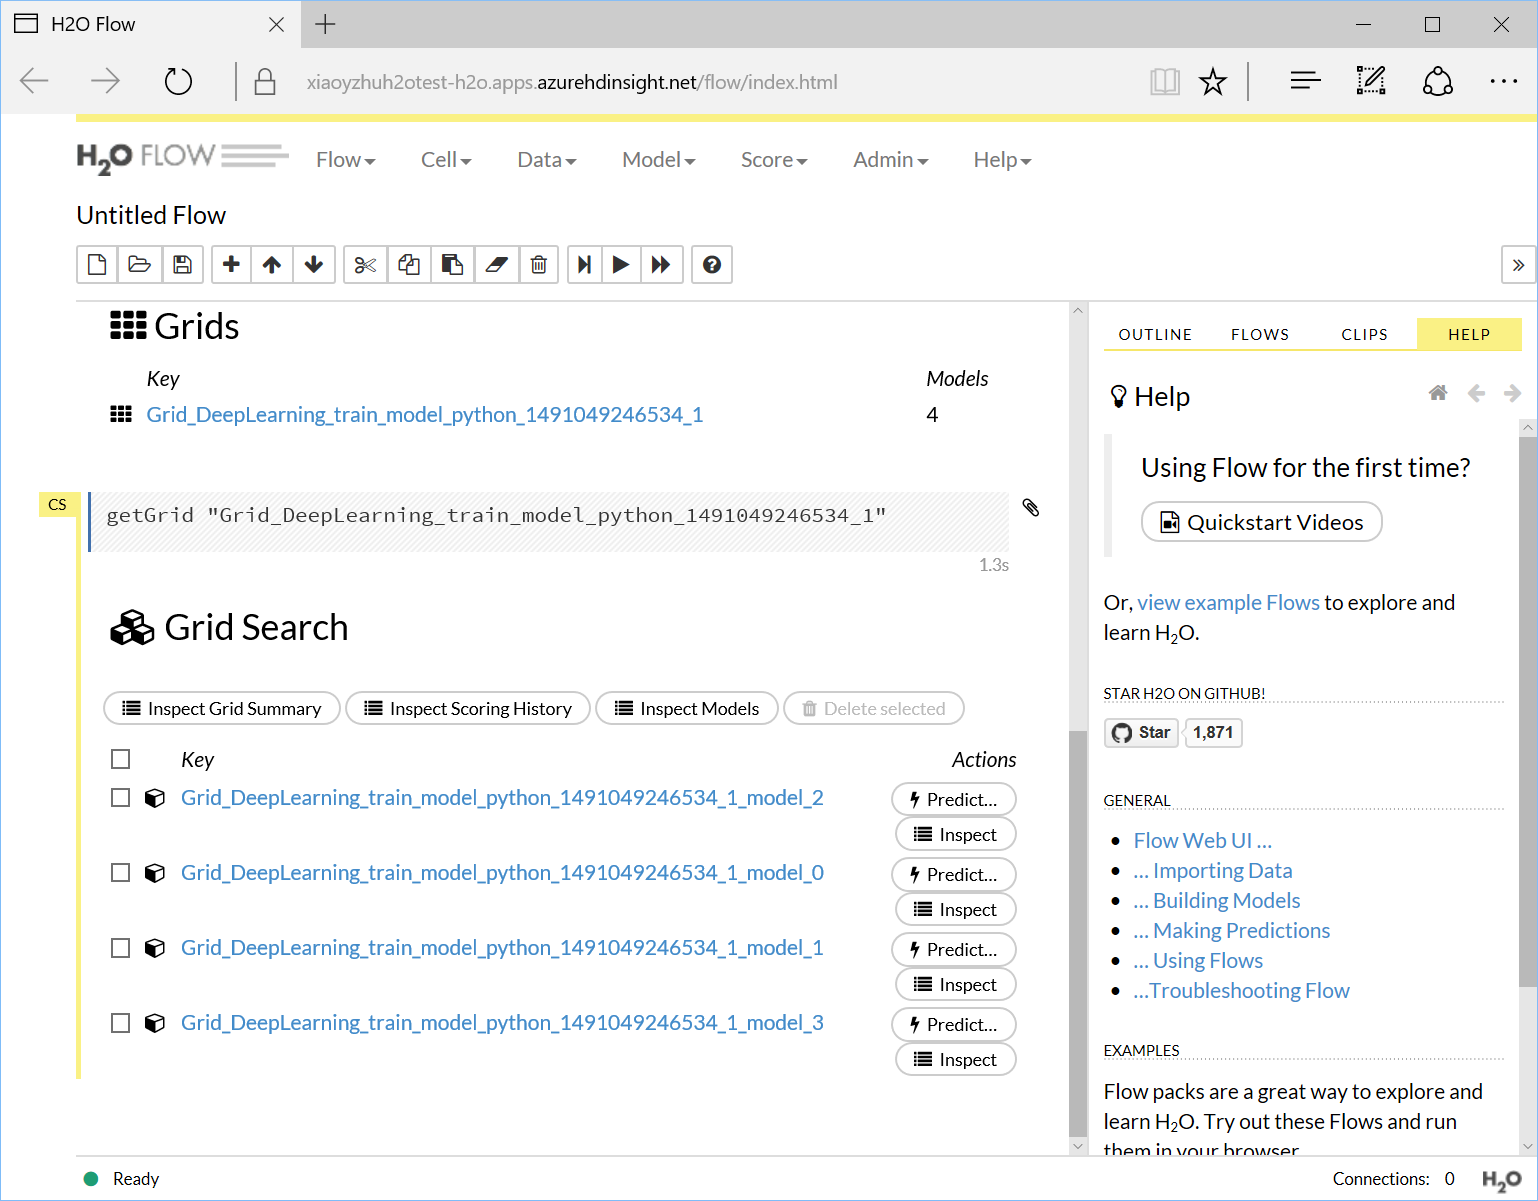1538x1201 pixels.
Task: Open the Score dropdown menu
Action: [774, 160]
